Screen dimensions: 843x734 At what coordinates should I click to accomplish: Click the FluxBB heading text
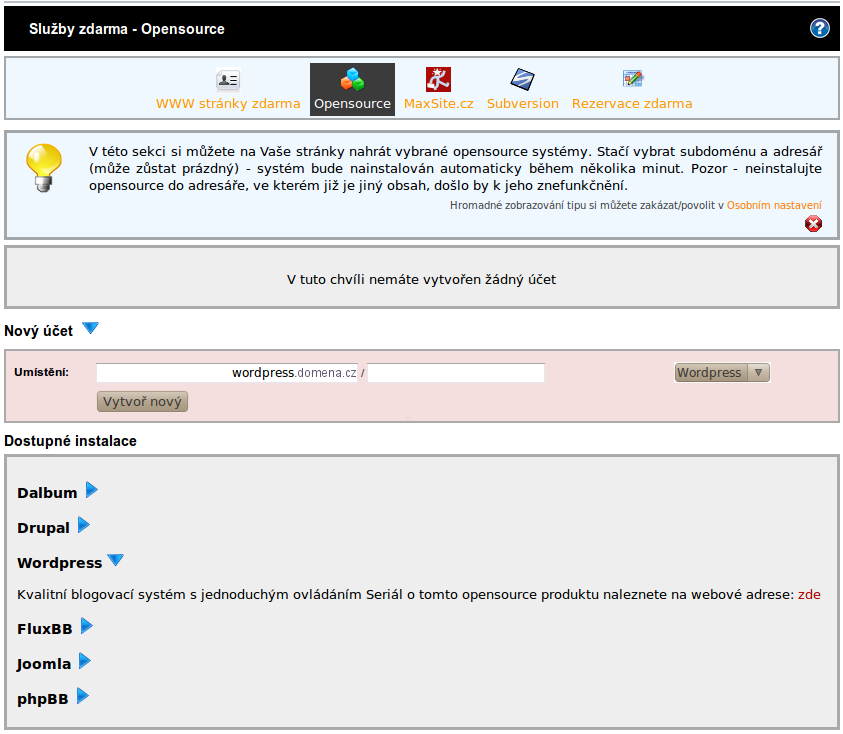45,629
